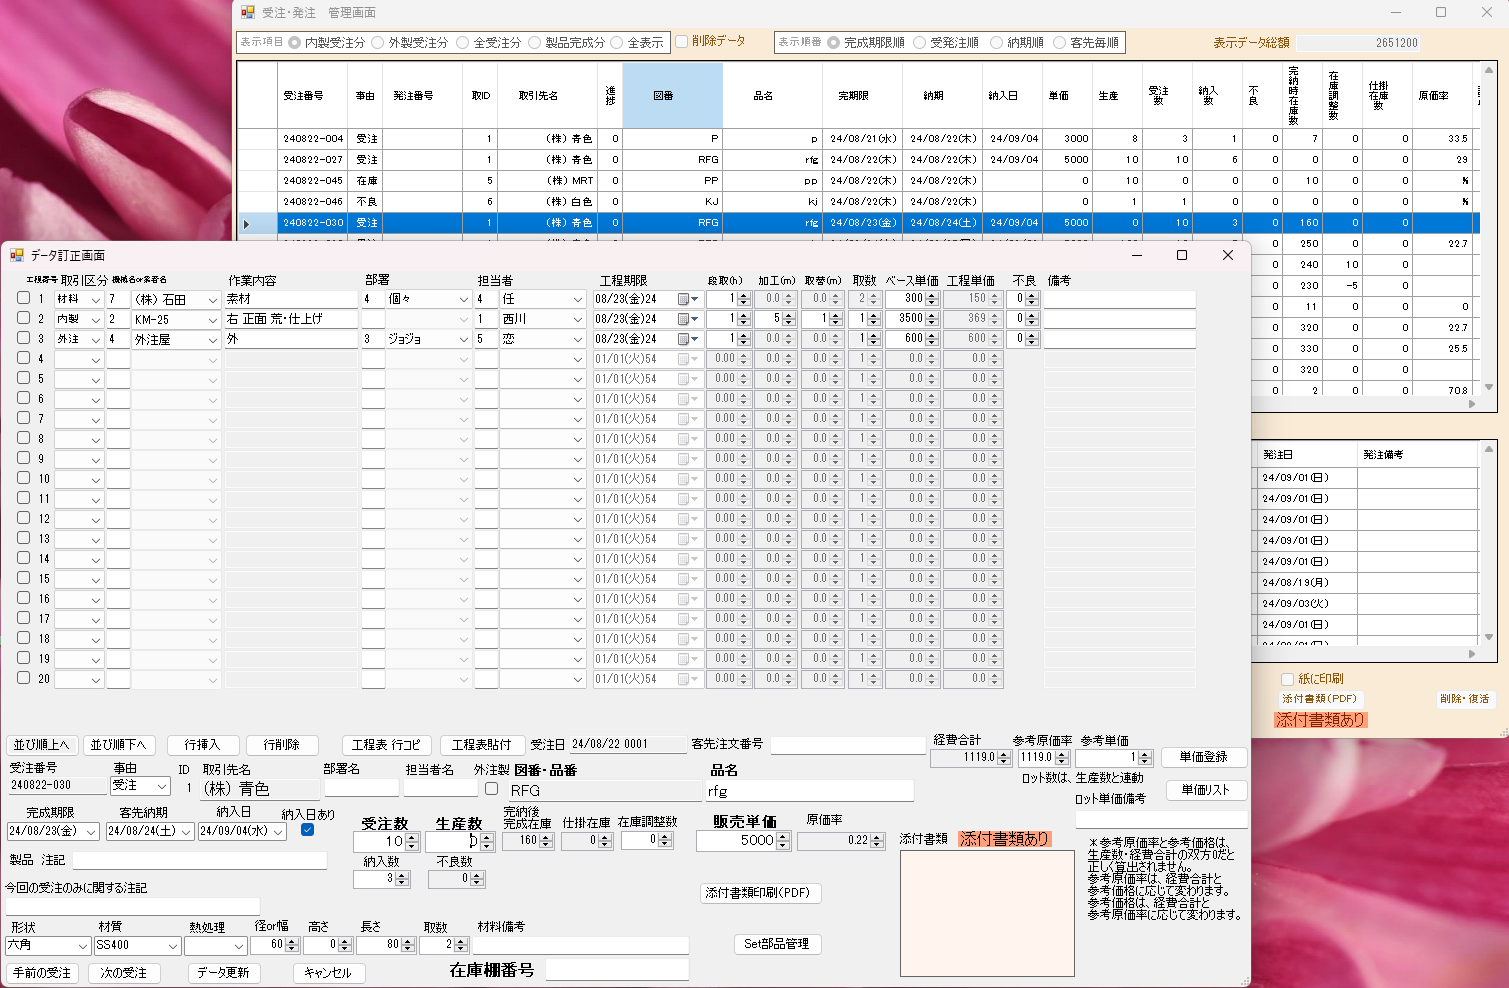Image resolution: width=1509 pixels, height=988 pixels.
Task: Select 完成期限順 sort option
Action: point(833,43)
